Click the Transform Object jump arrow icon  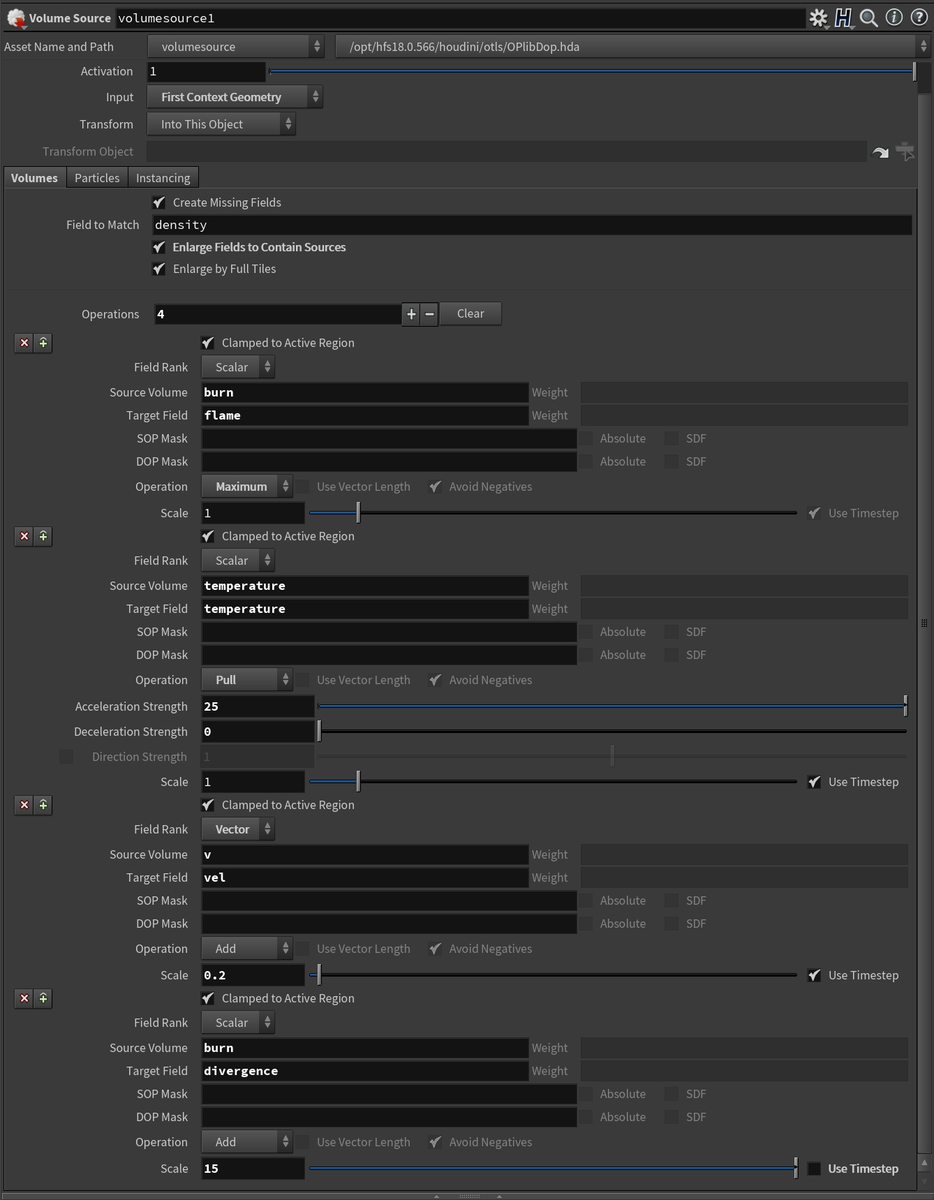[x=880, y=152]
